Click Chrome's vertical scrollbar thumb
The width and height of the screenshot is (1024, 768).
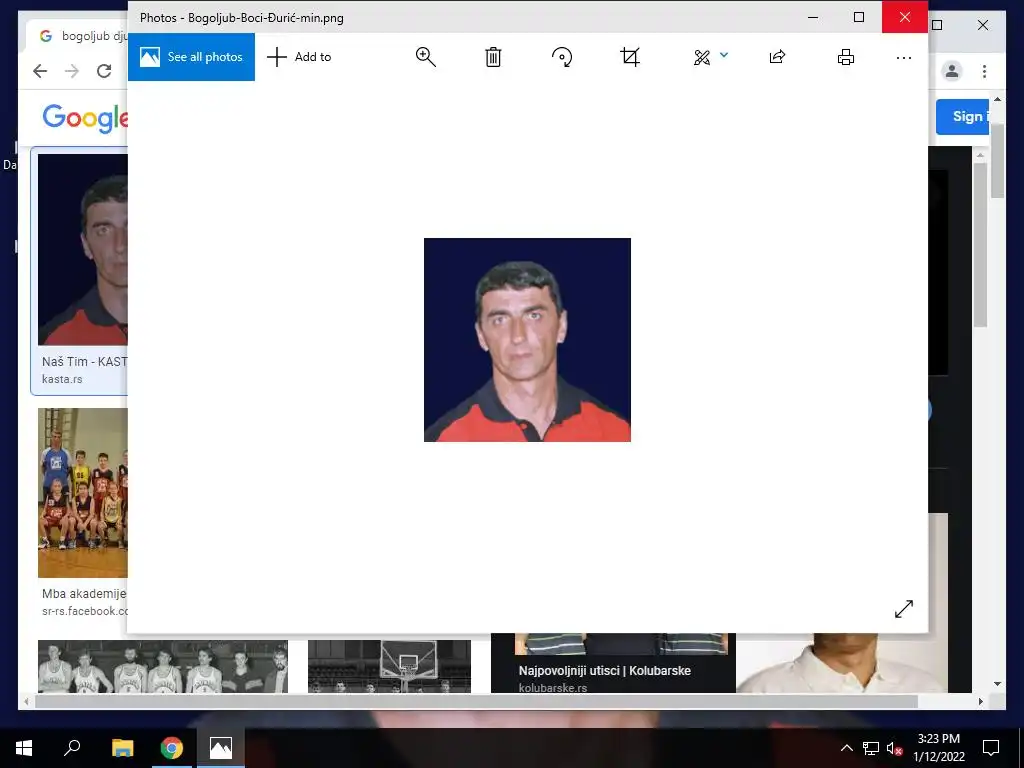click(x=997, y=161)
